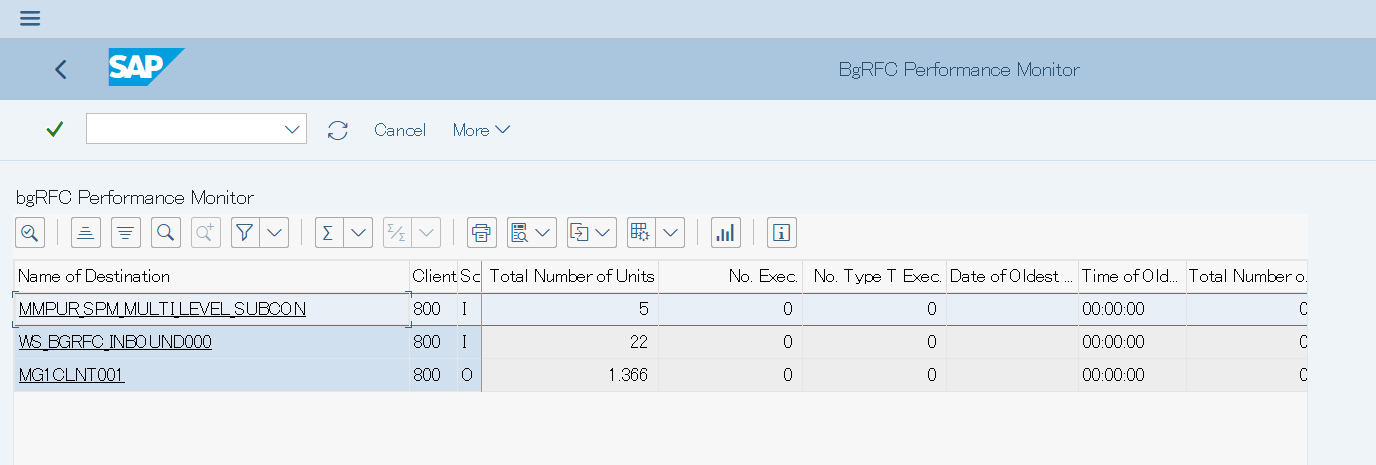Image resolution: width=1376 pixels, height=465 pixels.
Task: Open the hamburger menu at top left
Action: coord(30,19)
